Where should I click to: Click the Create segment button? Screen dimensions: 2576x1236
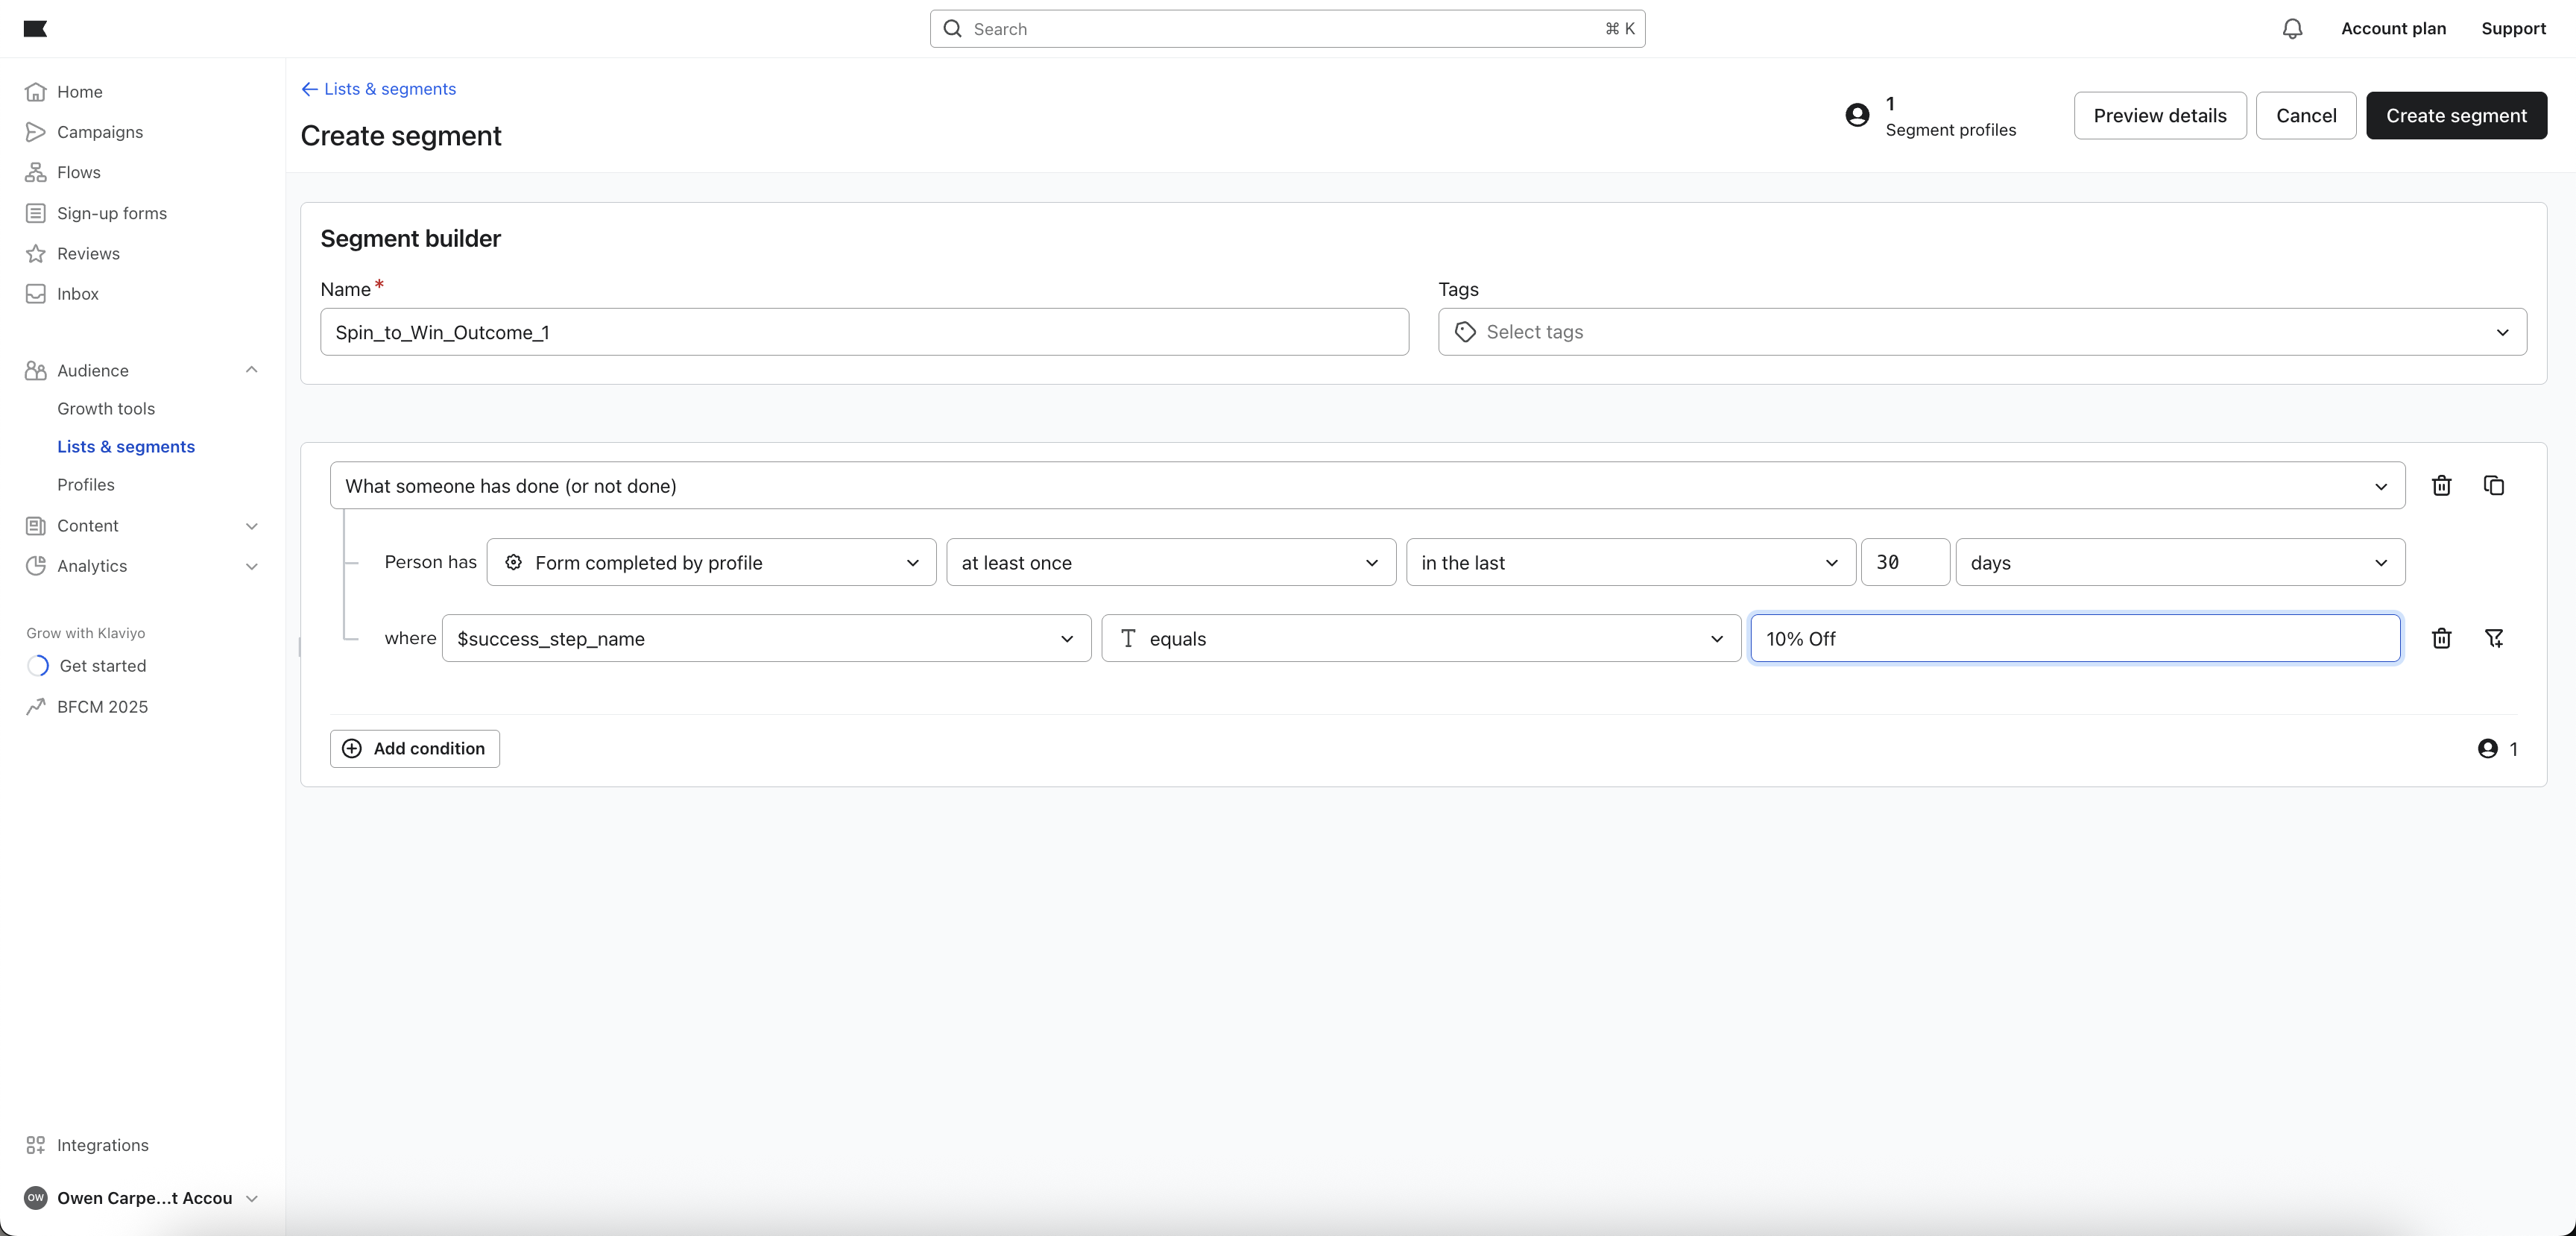pos(2457,115)
